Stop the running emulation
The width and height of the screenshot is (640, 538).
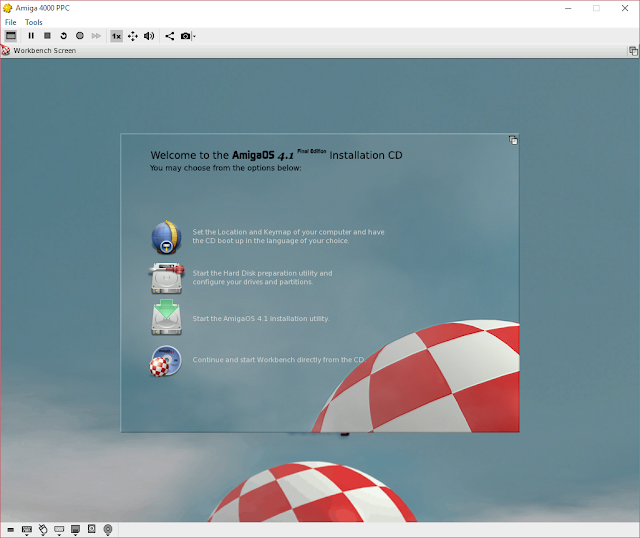click(47, 36)
